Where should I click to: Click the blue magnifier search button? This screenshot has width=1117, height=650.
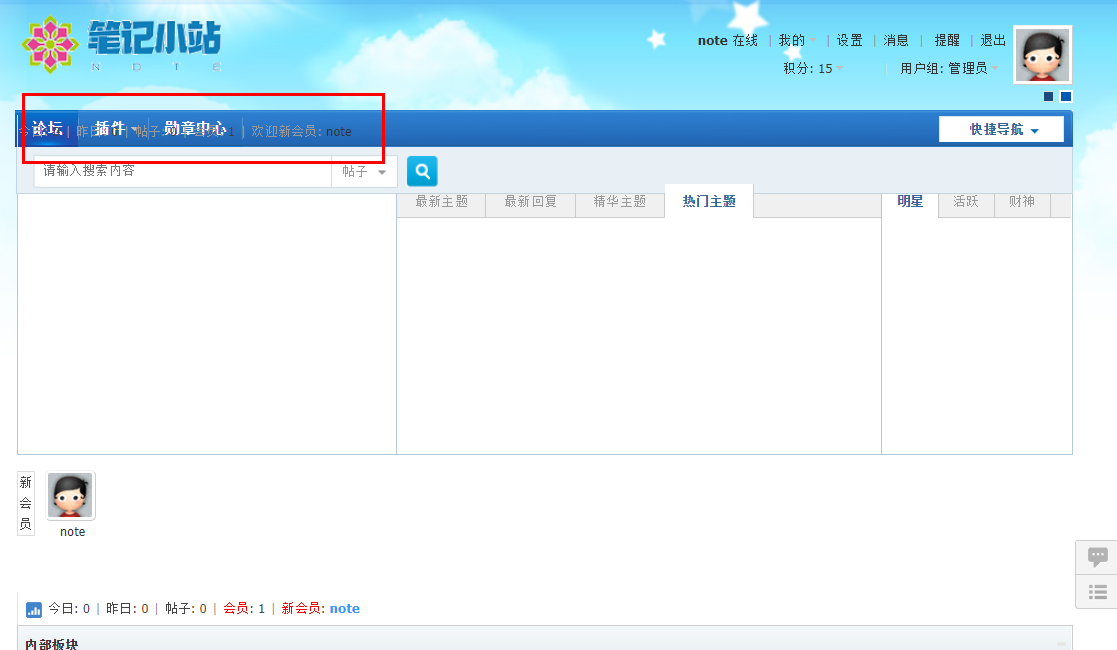pyautogui.click(x=422, y=171)
